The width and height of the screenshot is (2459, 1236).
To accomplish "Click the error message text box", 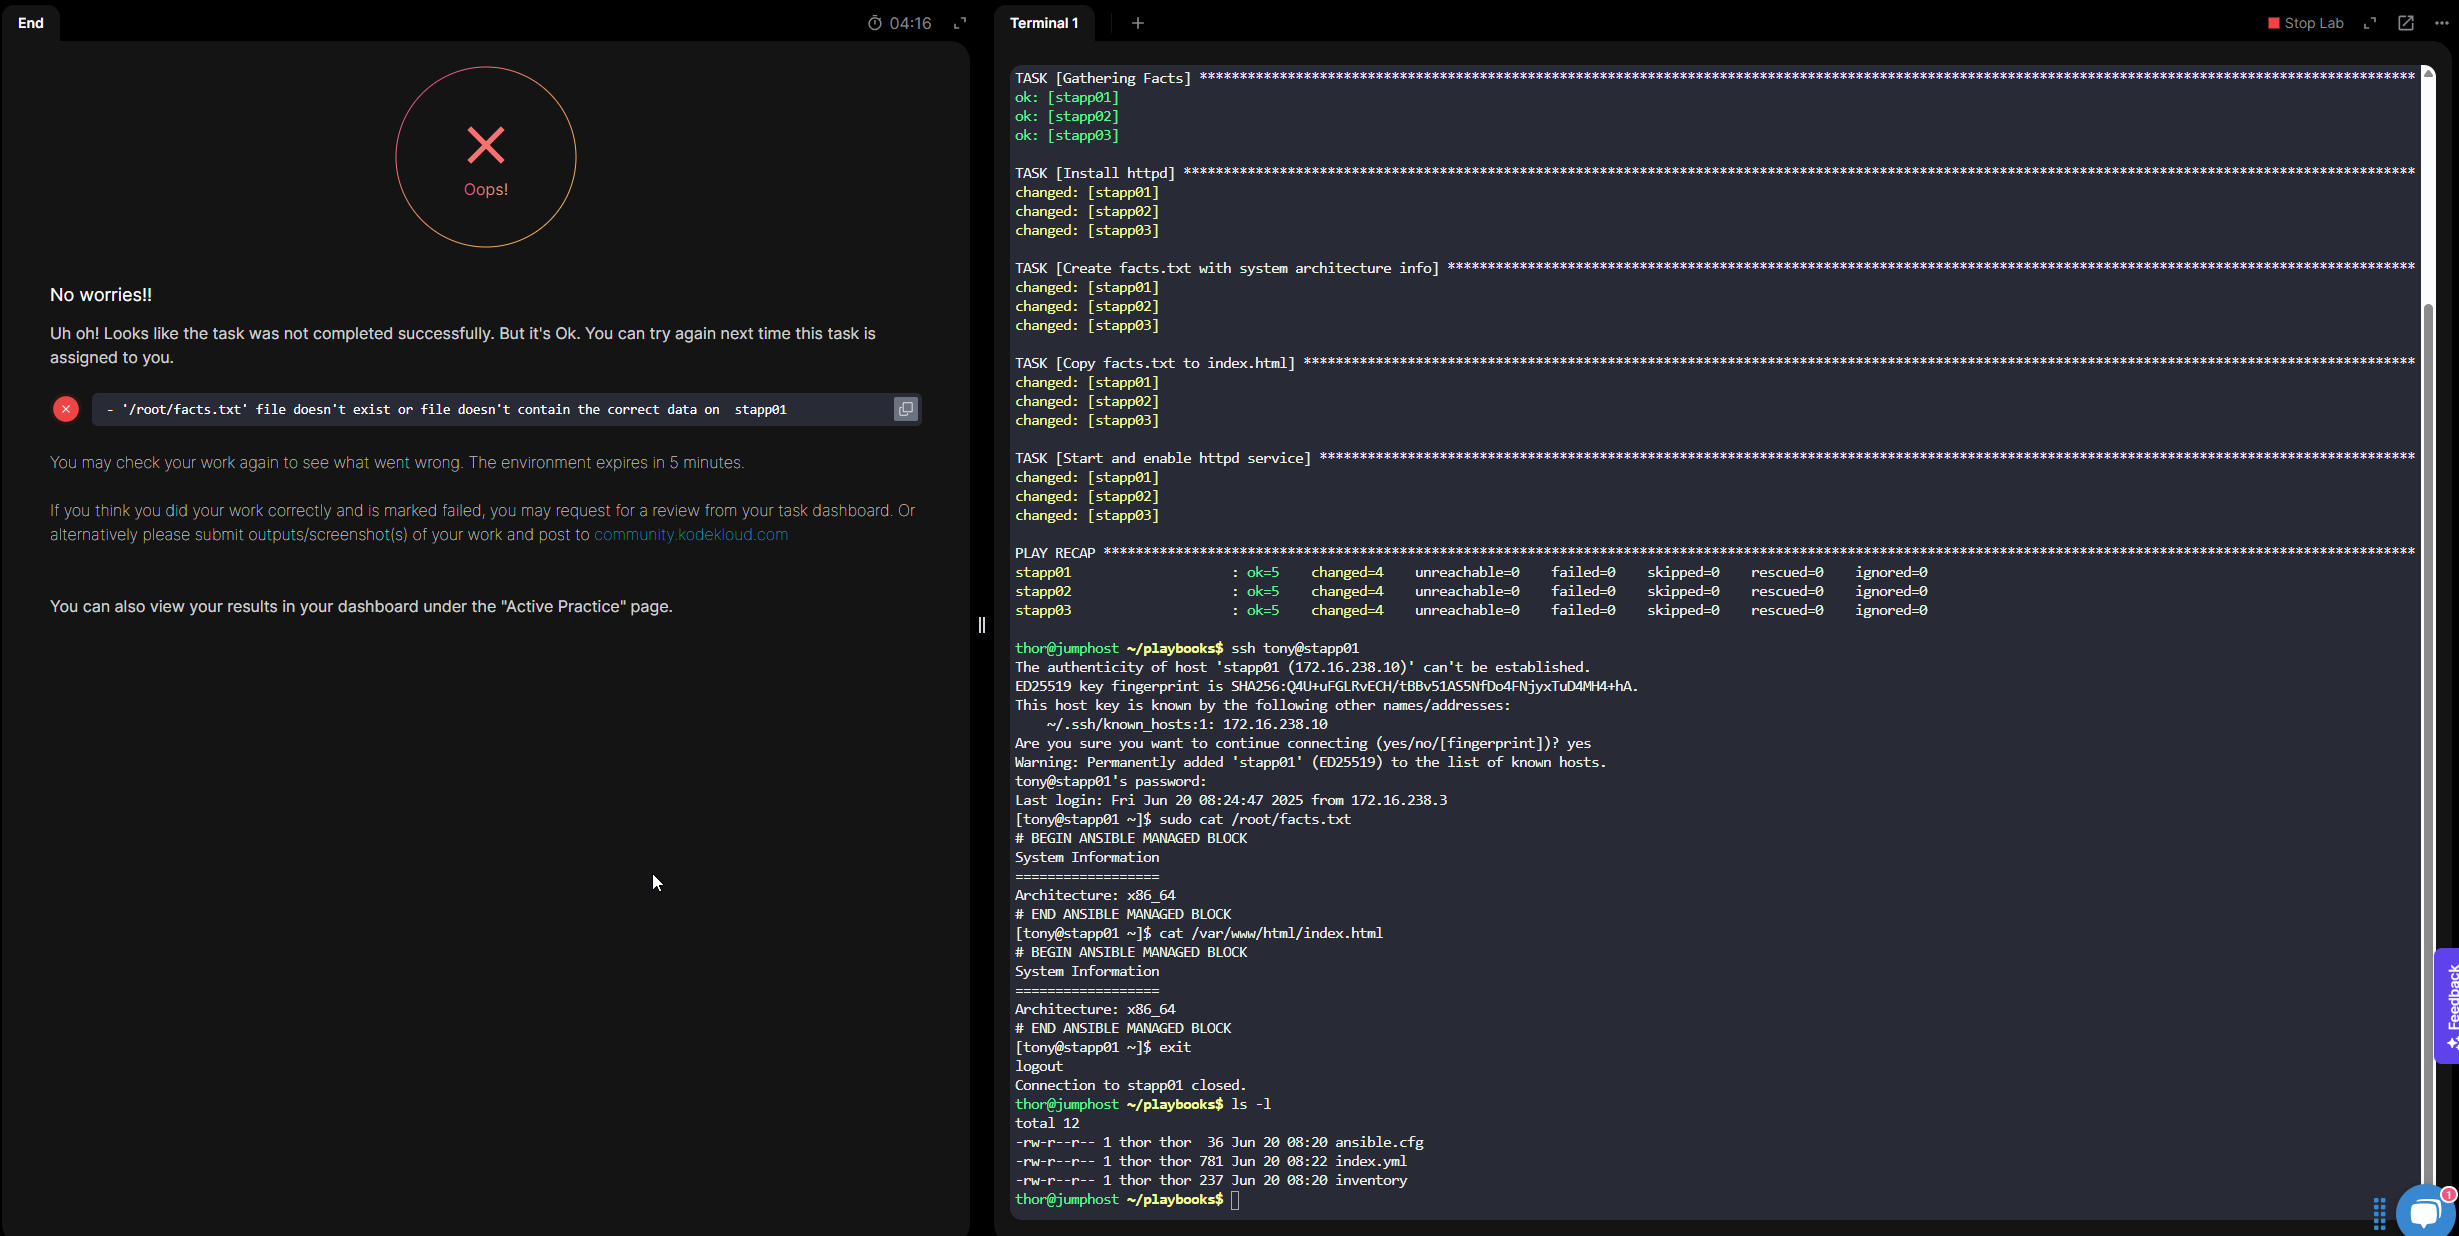I will pyautogui.click(x=490, y=409).
